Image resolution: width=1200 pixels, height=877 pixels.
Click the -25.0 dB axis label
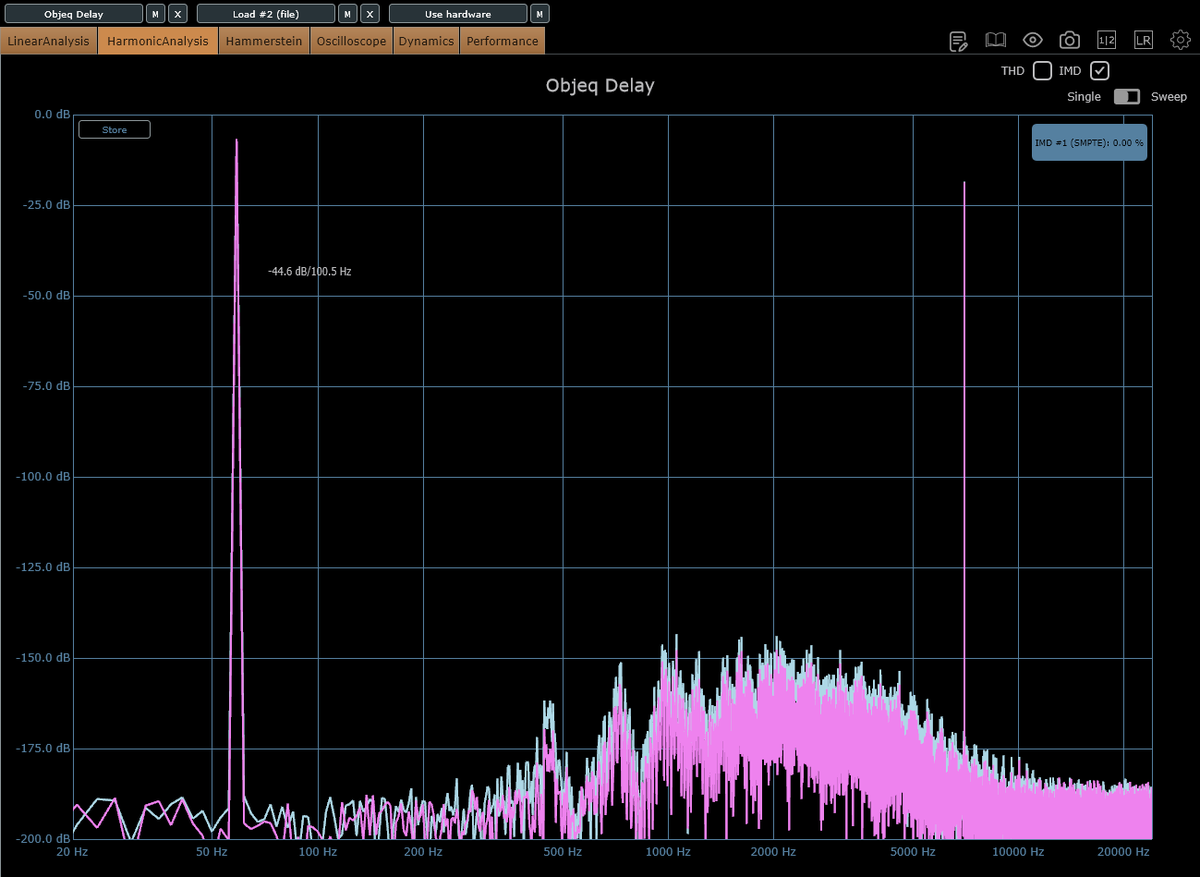48,205
